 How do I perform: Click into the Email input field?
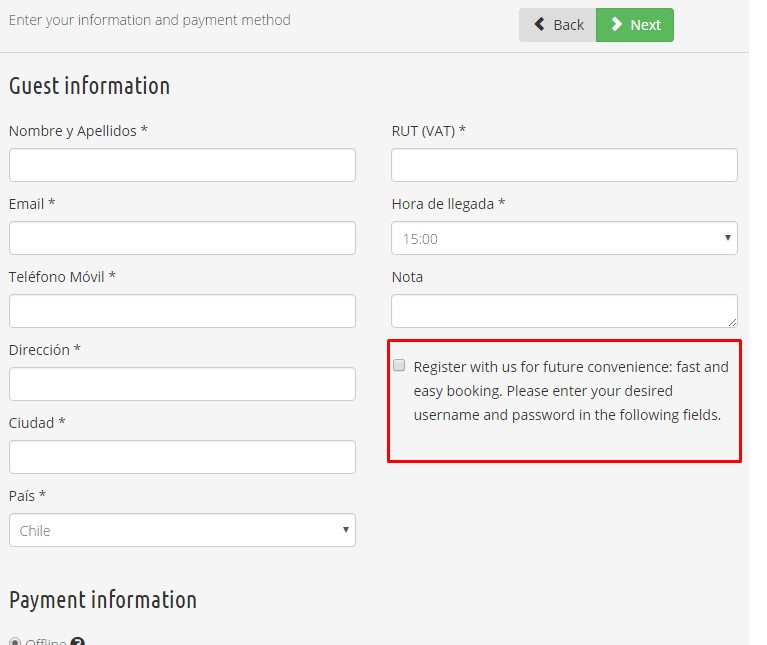(x=182, y=238)
